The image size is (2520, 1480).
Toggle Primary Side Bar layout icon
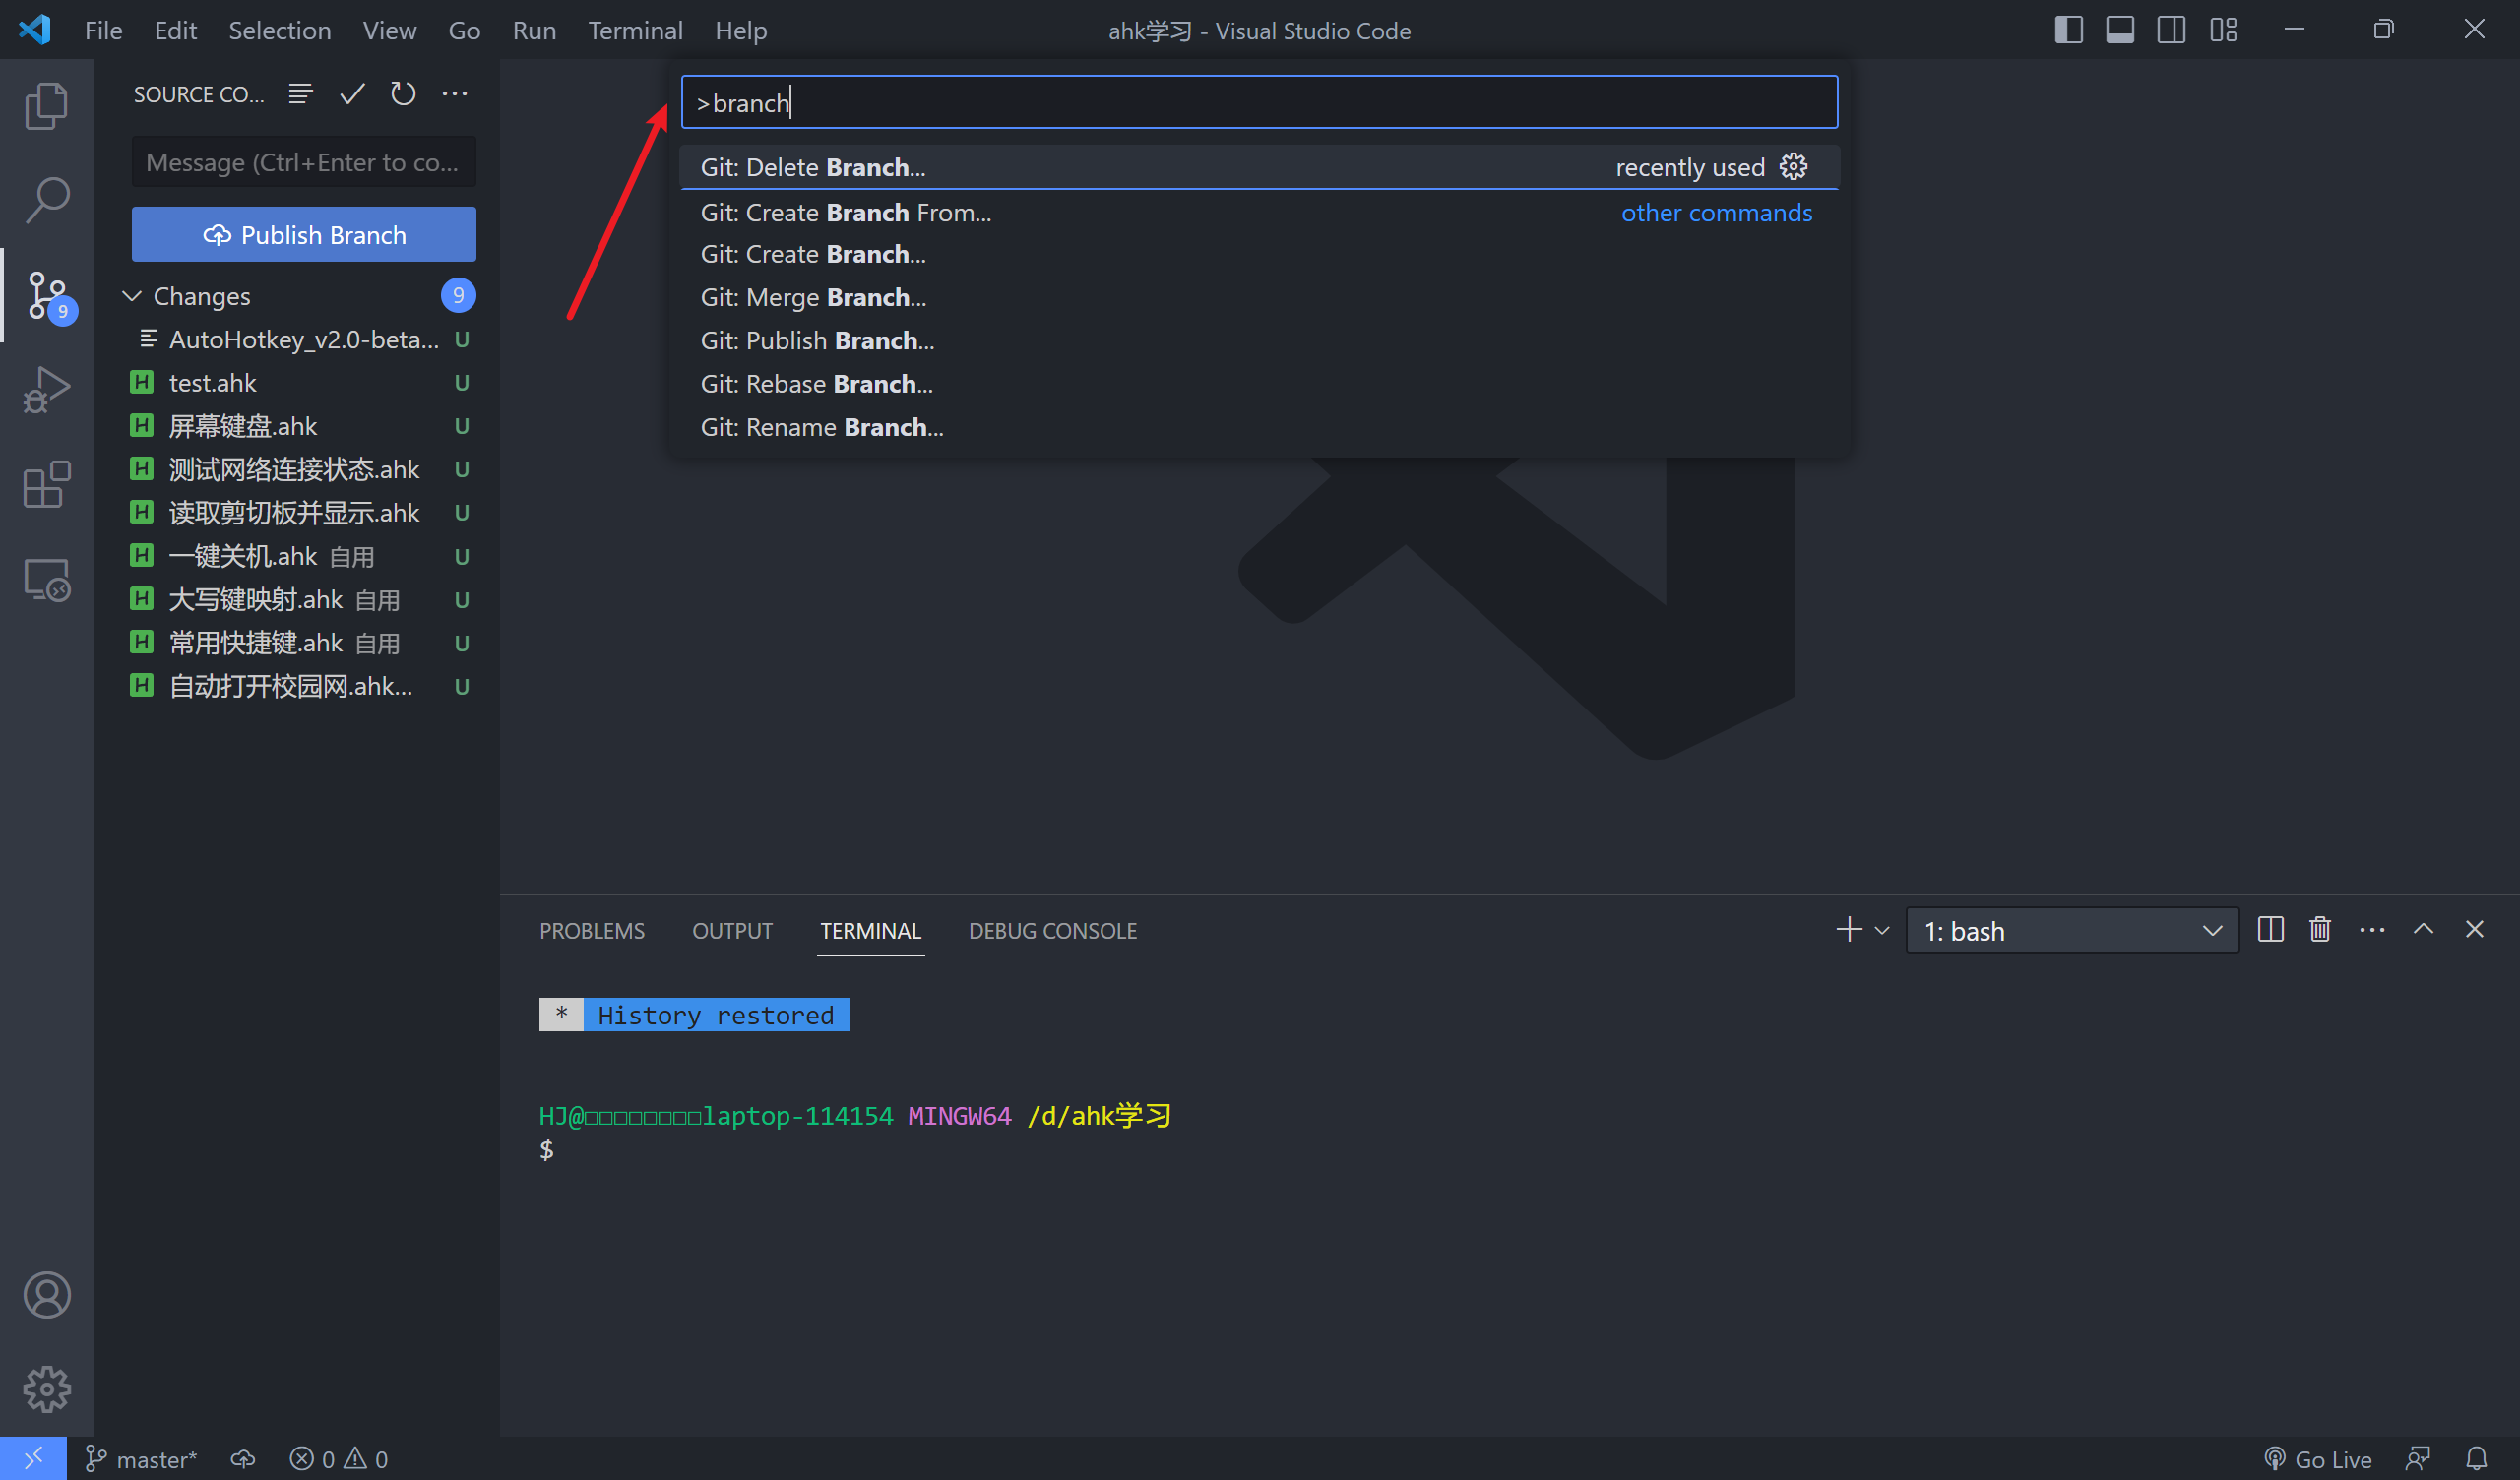pyautogui.click(x=2069, y=30)
